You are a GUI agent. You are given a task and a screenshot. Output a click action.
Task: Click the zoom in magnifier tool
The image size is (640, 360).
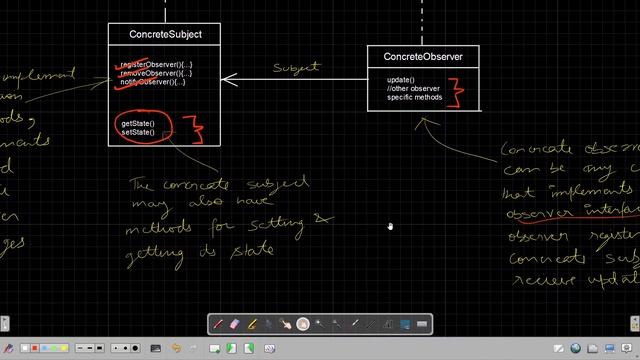[320, 324]
